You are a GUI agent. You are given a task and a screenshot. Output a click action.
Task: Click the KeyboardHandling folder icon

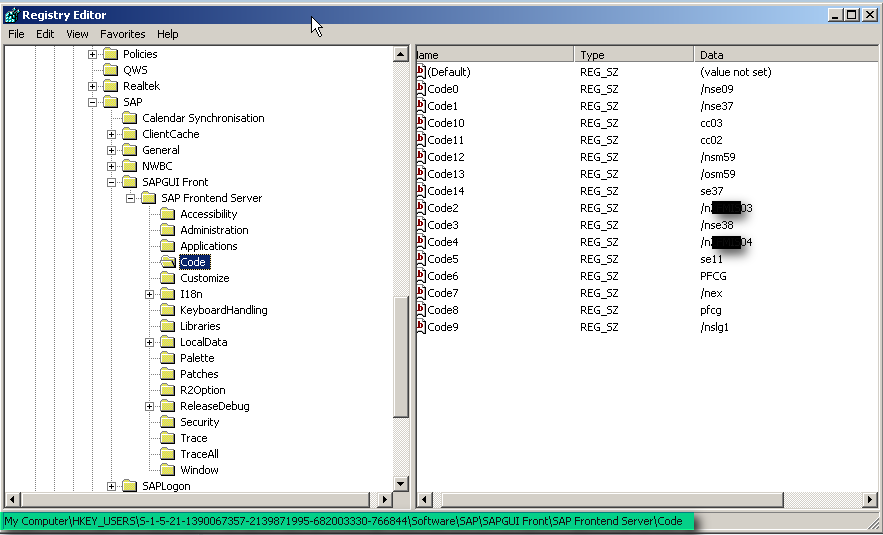click(x=167, y=310)
